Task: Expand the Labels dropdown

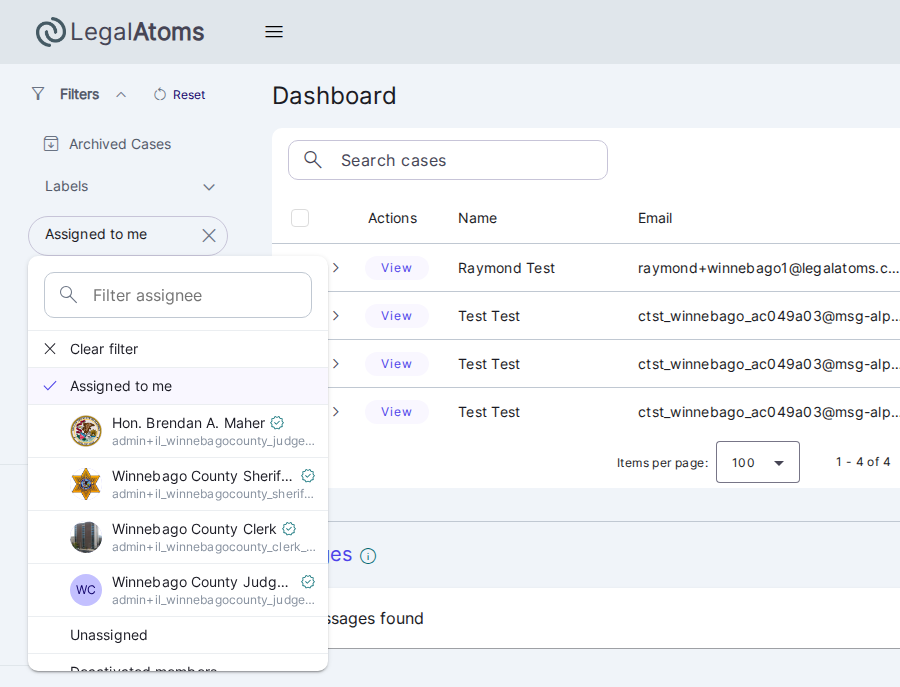Action: click(130, 187)
